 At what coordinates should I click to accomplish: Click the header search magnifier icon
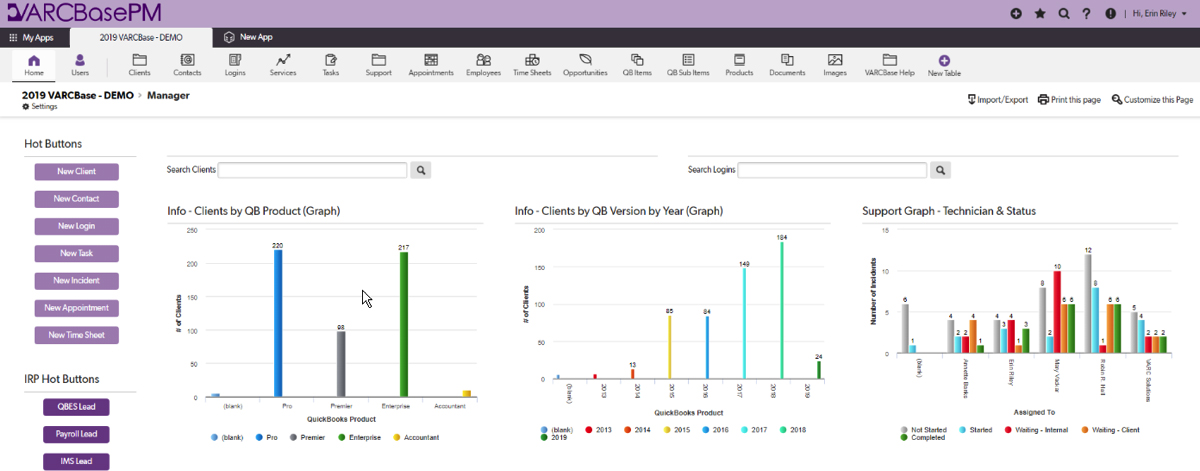(x=1063, y=14)
